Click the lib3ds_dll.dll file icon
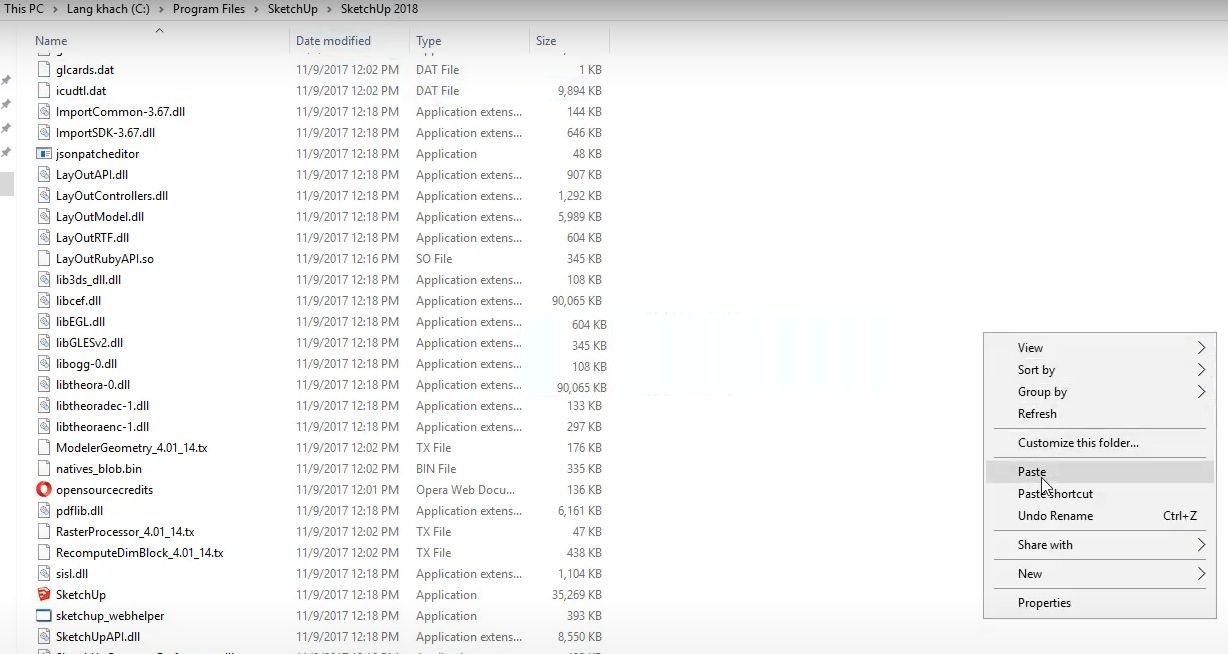Viewport: 1228px width, 654px height. point(43,280)
